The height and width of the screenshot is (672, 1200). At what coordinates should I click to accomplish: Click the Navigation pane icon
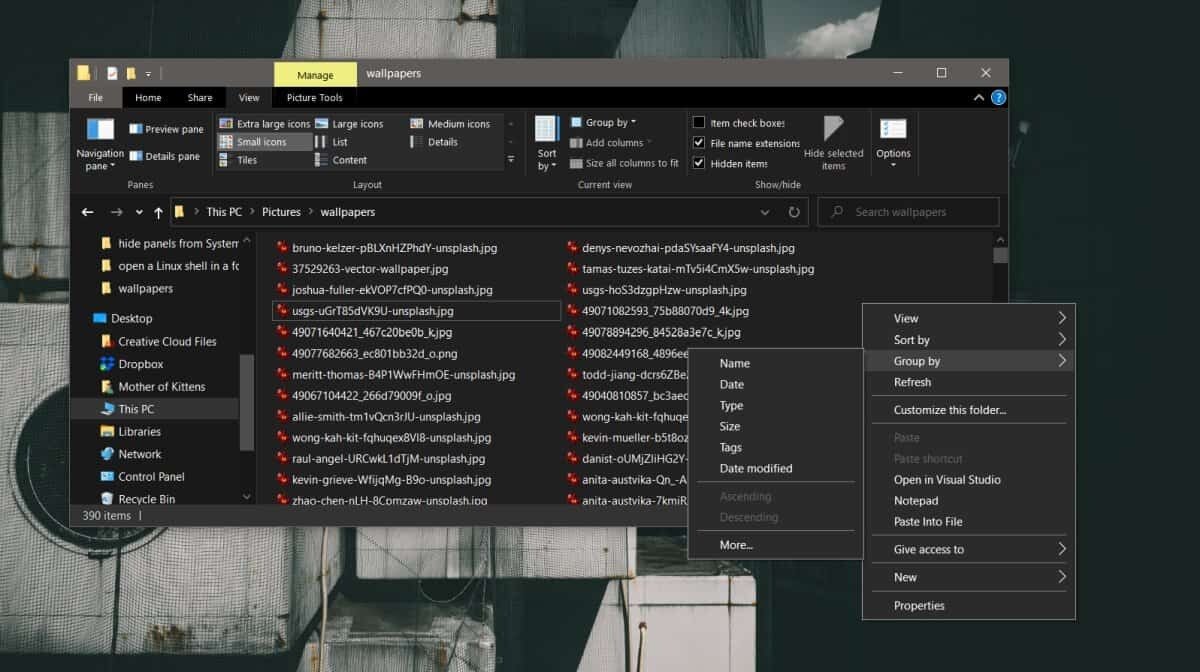(100, 130)
